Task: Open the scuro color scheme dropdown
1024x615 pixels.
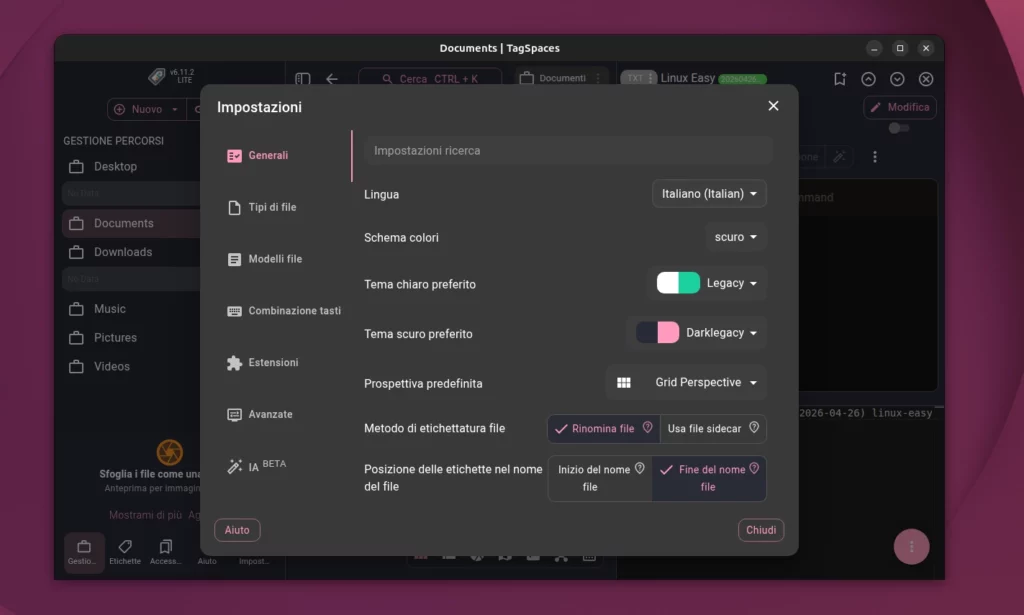Action: [736, 237]
